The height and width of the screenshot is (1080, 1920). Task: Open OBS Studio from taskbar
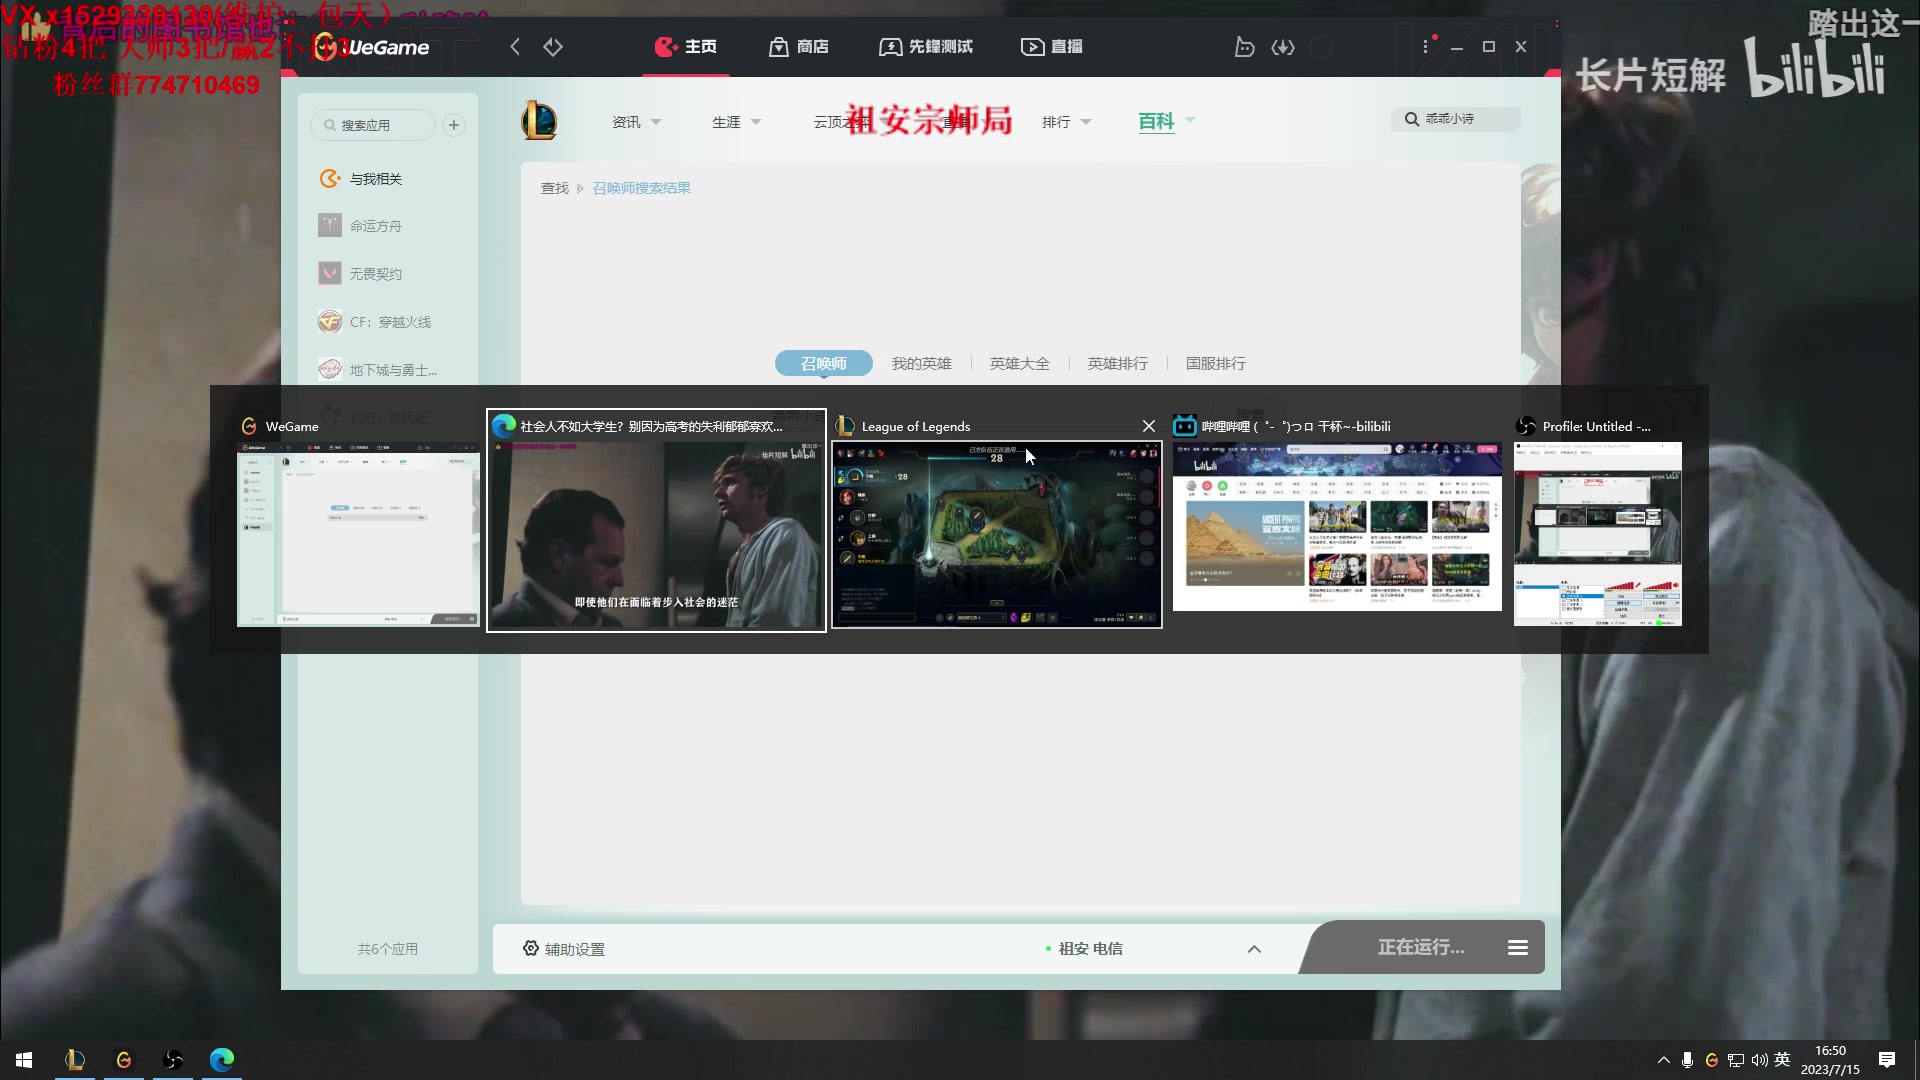tap(173, 1060)
